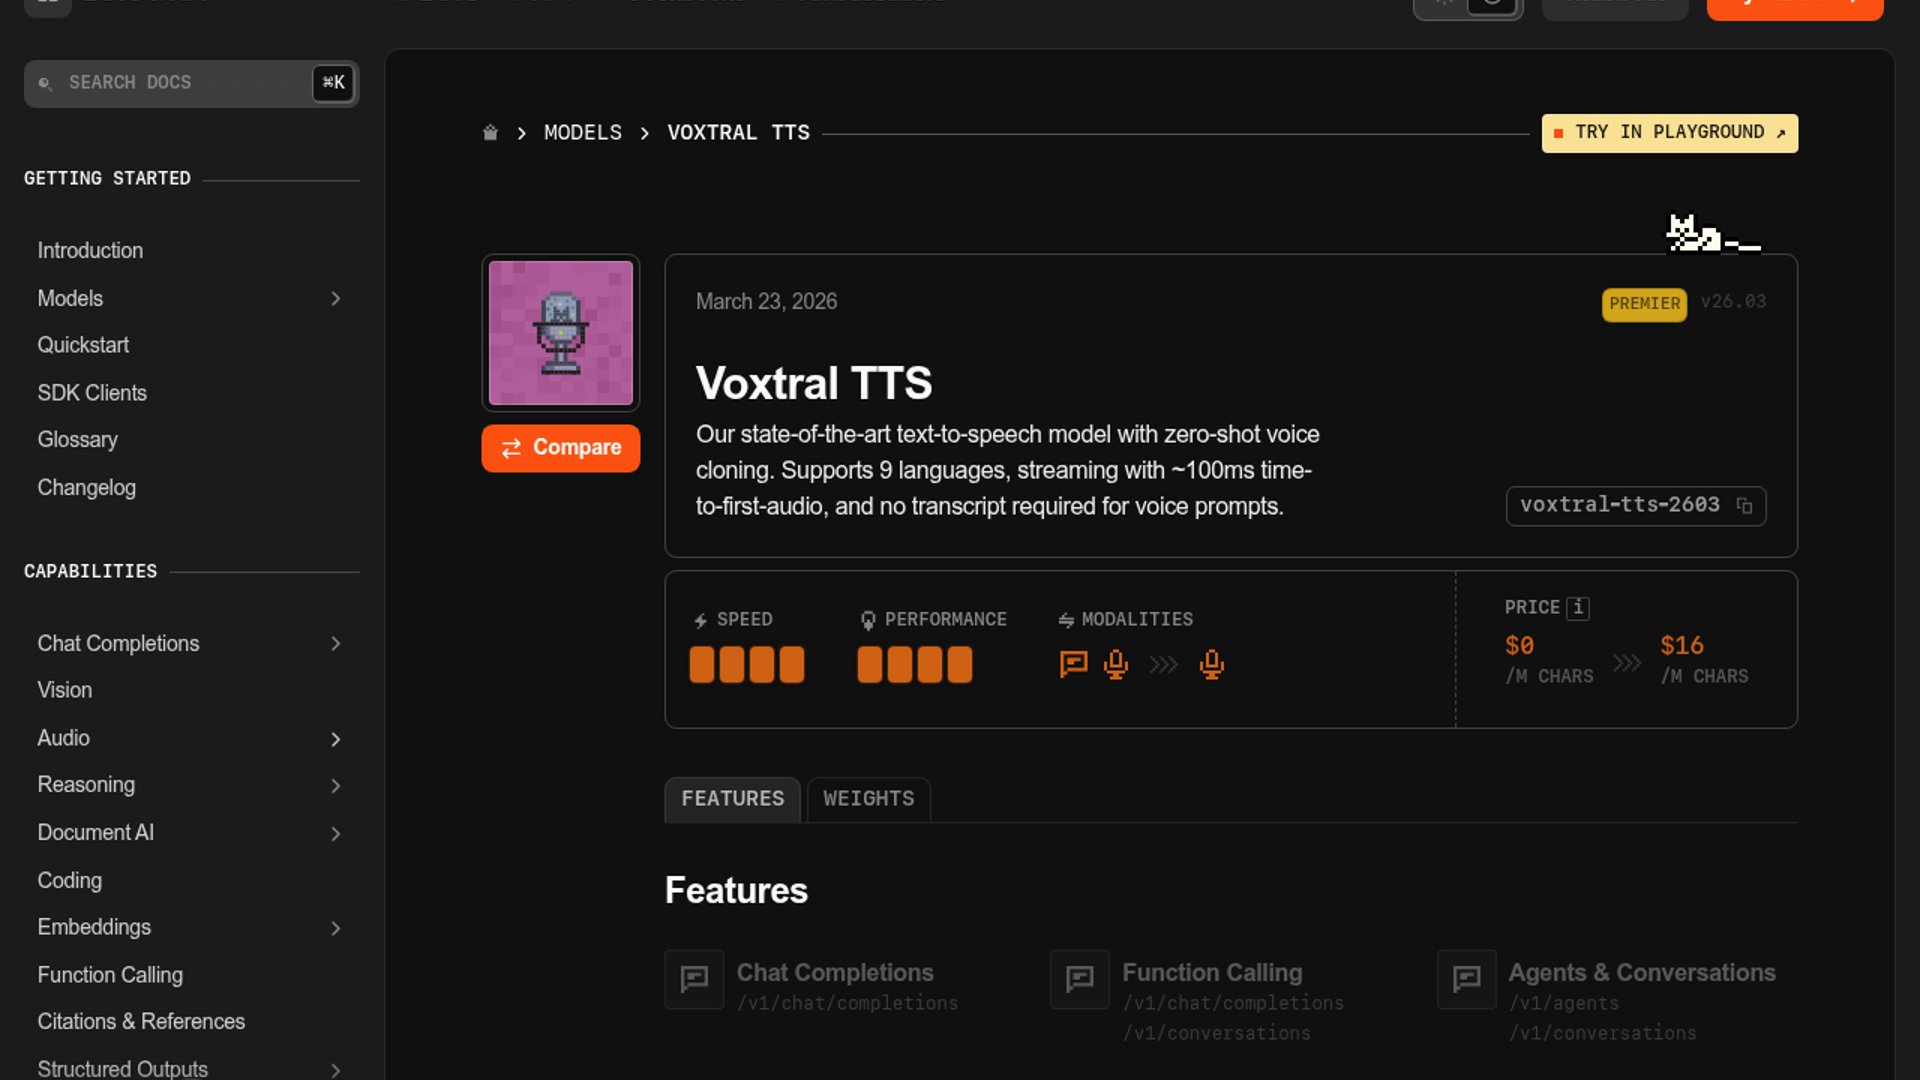
Task: Select the Features tab
Action: 732,799
